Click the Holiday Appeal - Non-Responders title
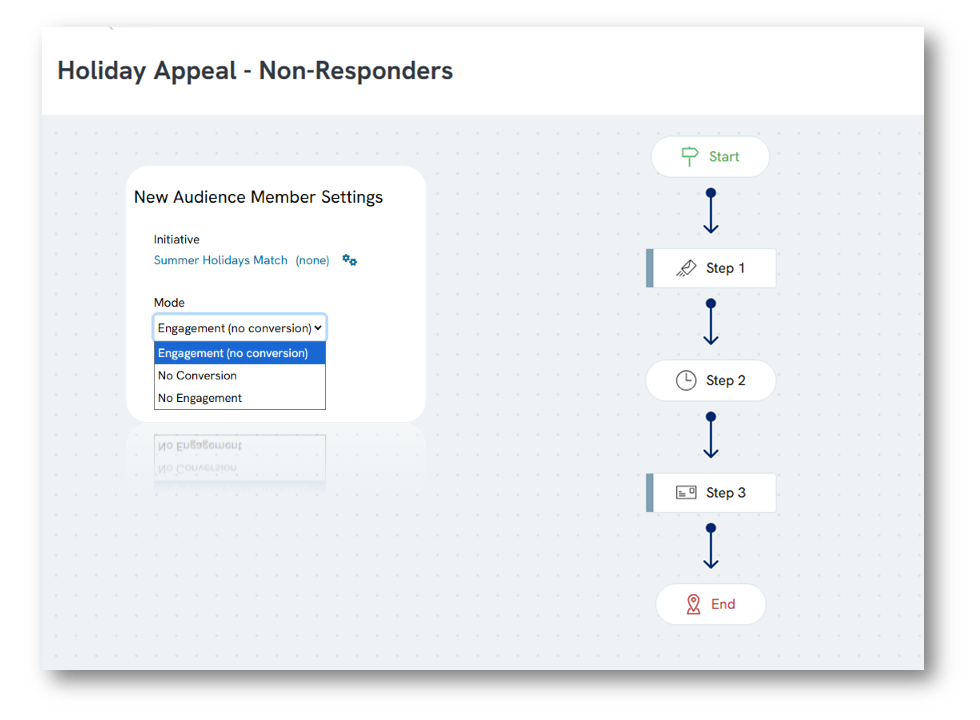 [x=255, y=70]
